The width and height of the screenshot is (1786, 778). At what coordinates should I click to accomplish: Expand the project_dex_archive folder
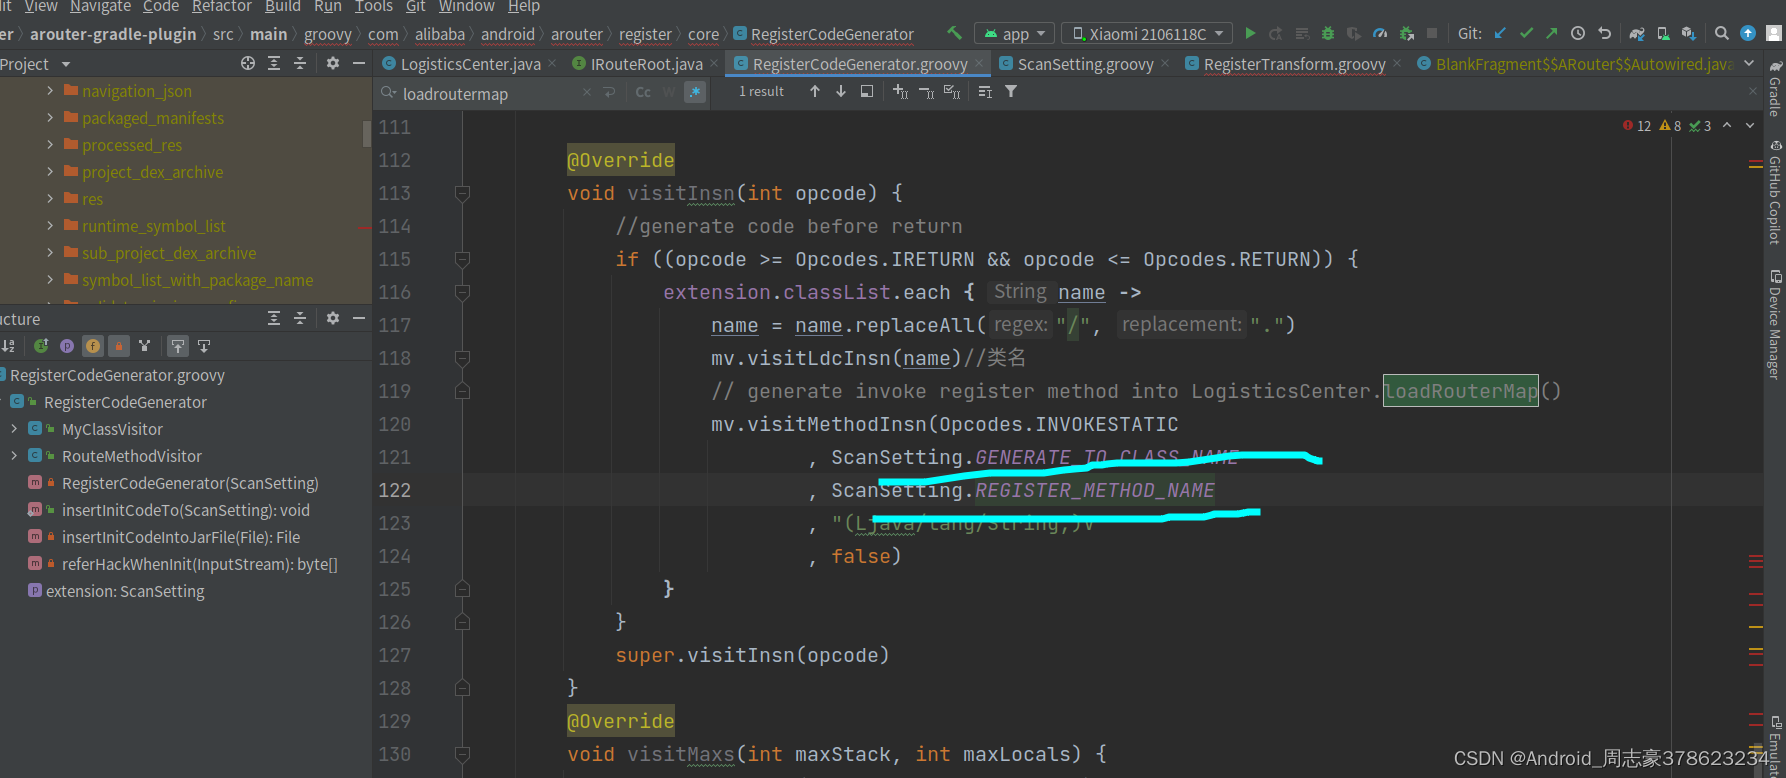coord(50,171)
